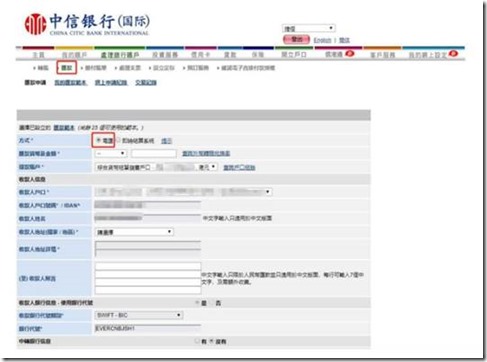Open the remittance currency dropdown

[x=111, y=153]
